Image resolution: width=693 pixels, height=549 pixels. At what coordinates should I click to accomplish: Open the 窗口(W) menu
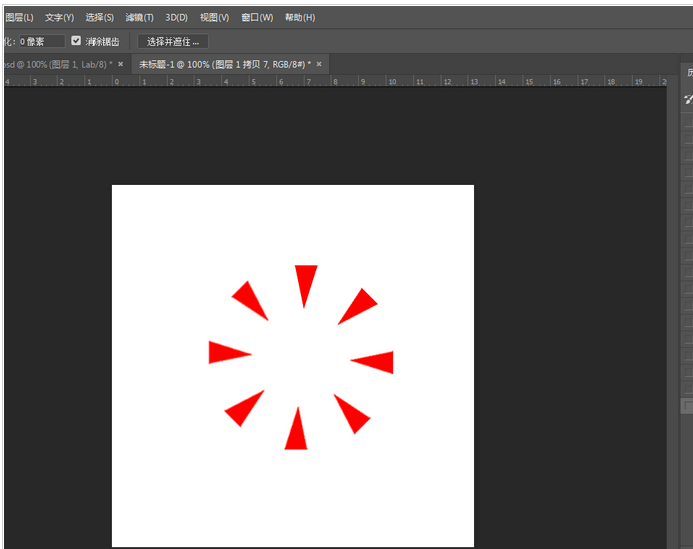pos(257,18)
